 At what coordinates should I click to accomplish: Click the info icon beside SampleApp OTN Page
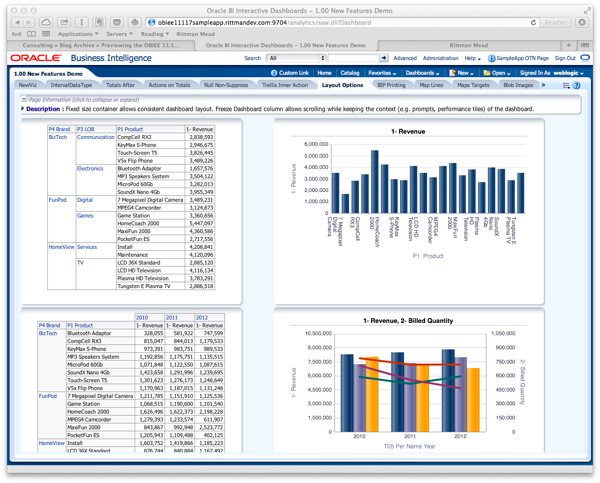click(491, 58)
